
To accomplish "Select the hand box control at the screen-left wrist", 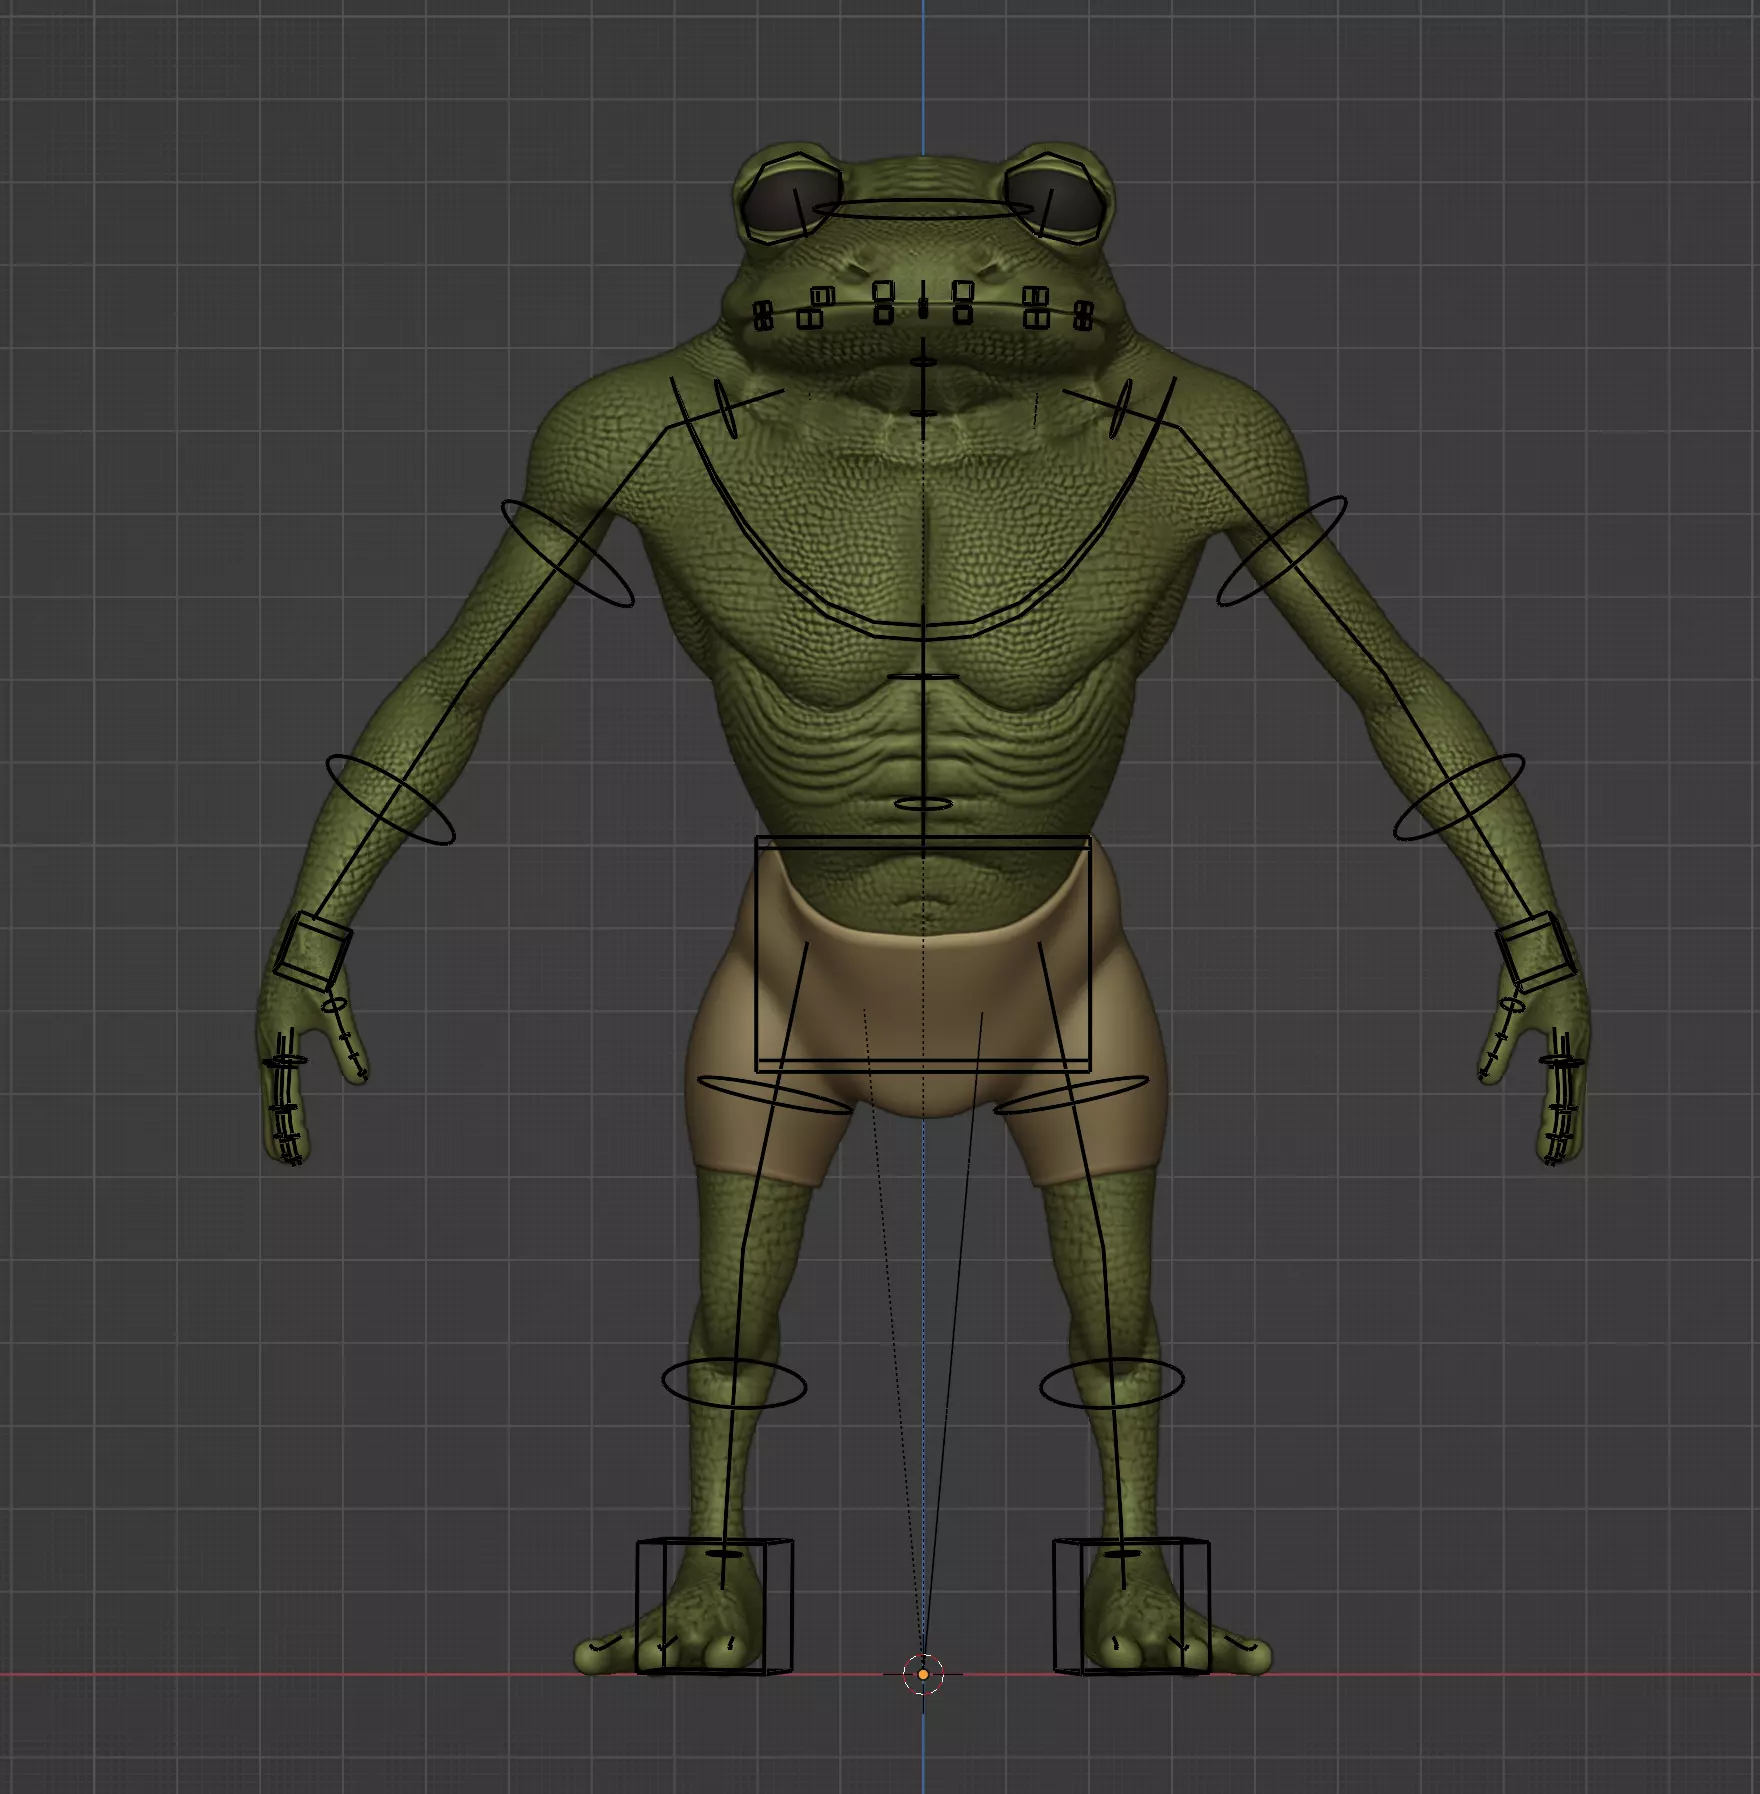I will (x=312, y=951).
